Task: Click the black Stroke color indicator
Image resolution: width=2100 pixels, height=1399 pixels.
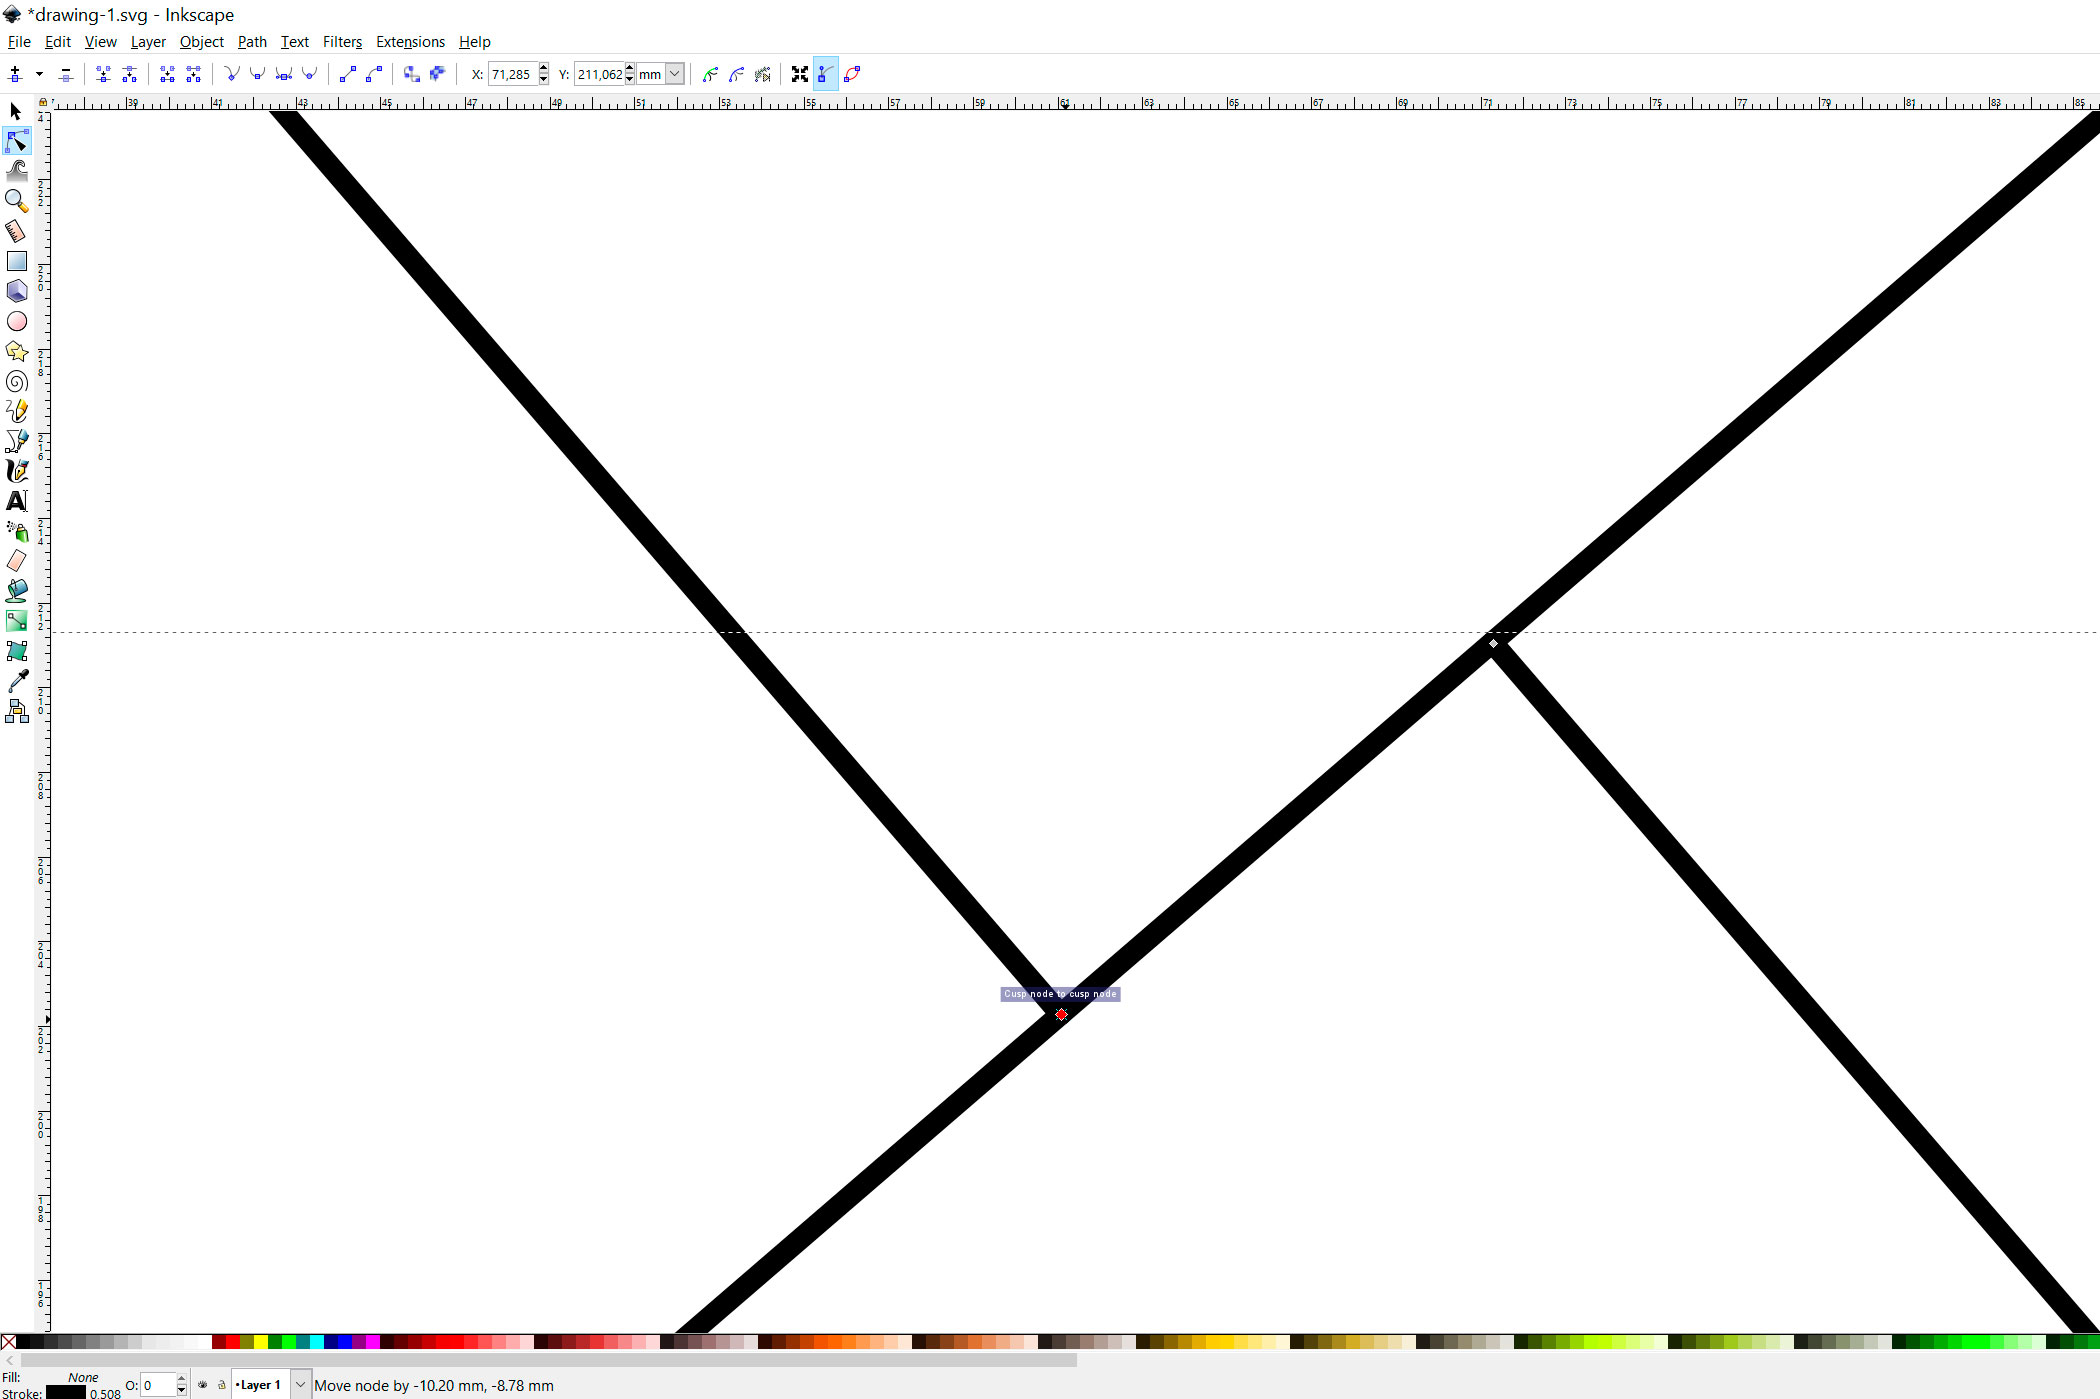Action: point(66,1392)
